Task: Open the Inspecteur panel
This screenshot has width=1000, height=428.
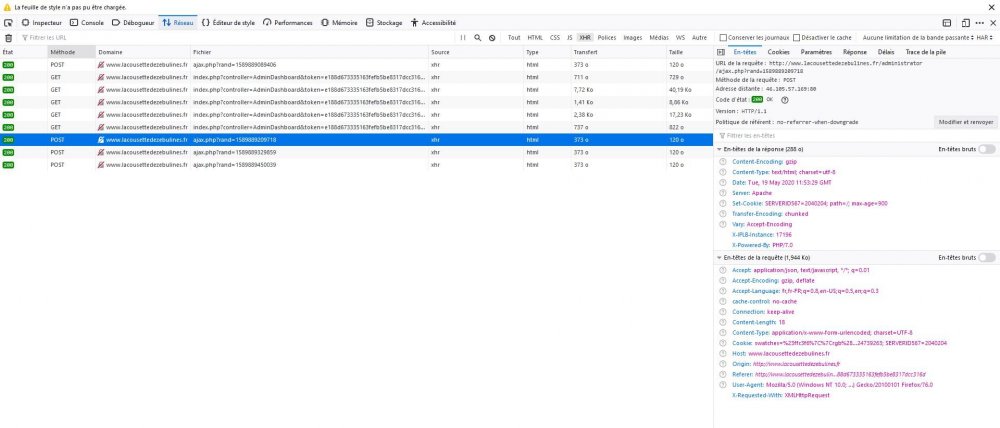Action: (x=41, y=22)
